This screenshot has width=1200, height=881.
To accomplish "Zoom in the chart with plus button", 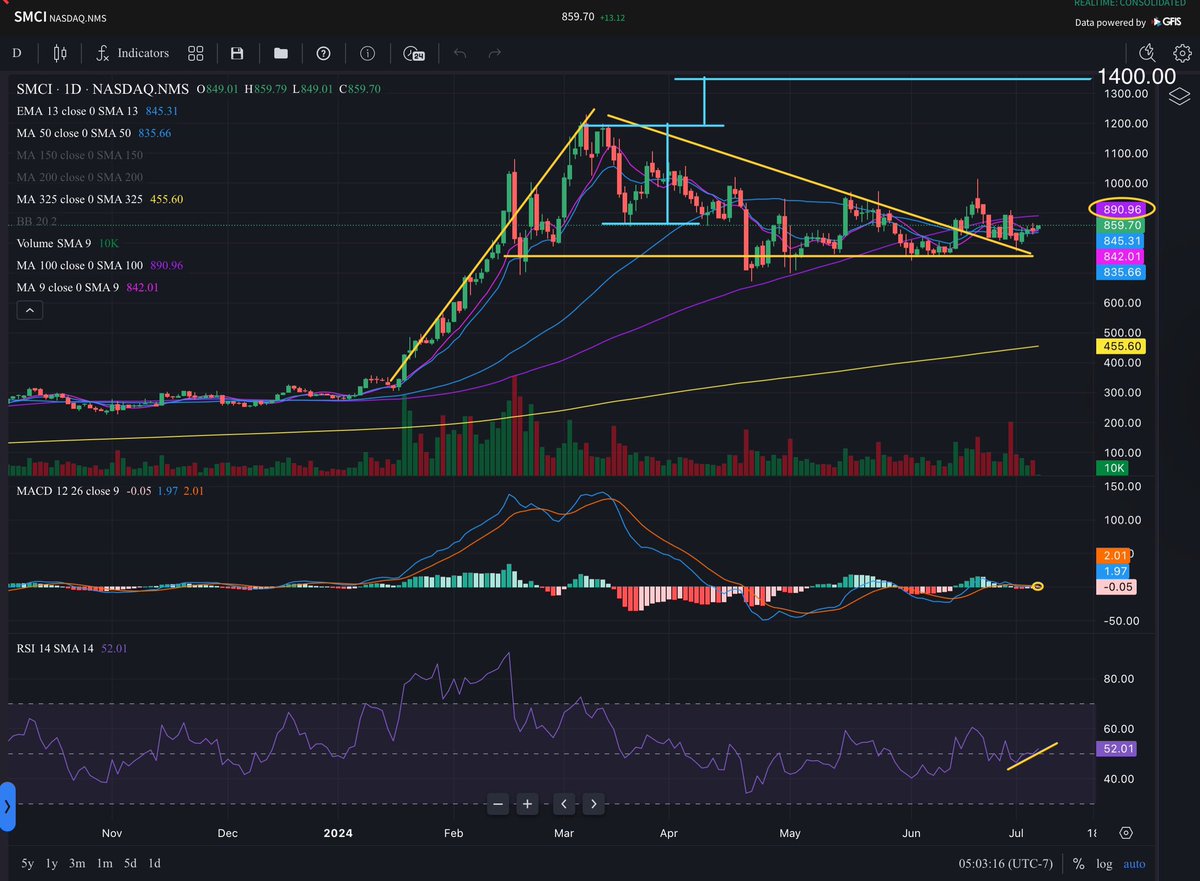I will (529, 803).
